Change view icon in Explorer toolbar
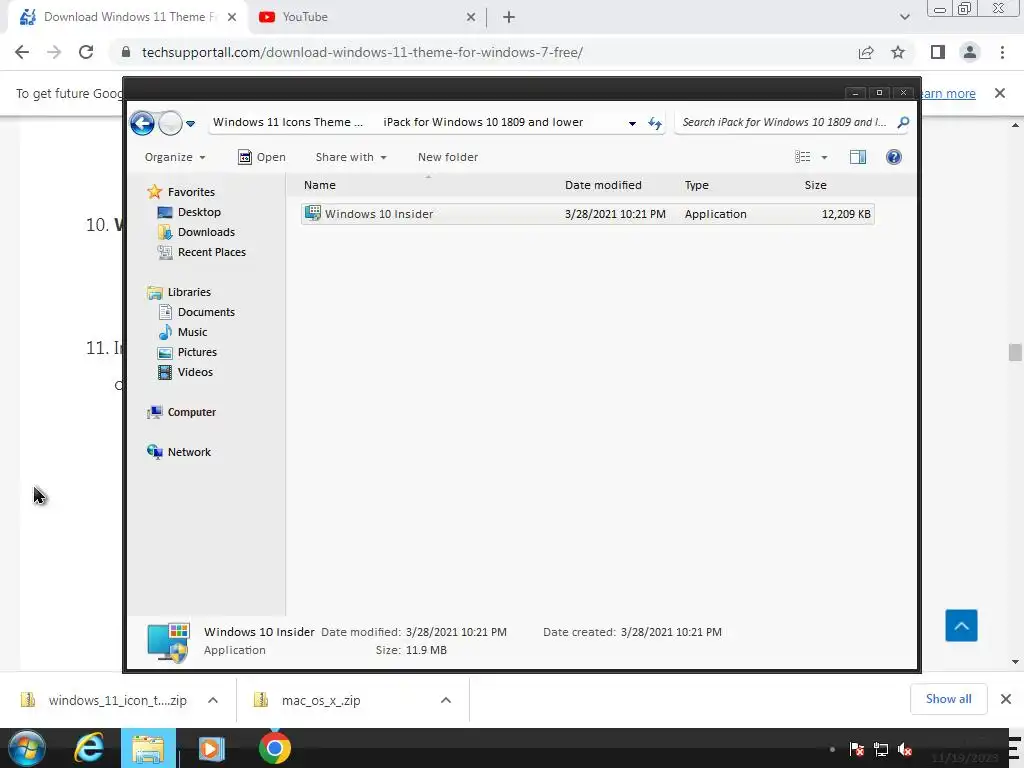Screen dimensions: 1024x768 803,157
